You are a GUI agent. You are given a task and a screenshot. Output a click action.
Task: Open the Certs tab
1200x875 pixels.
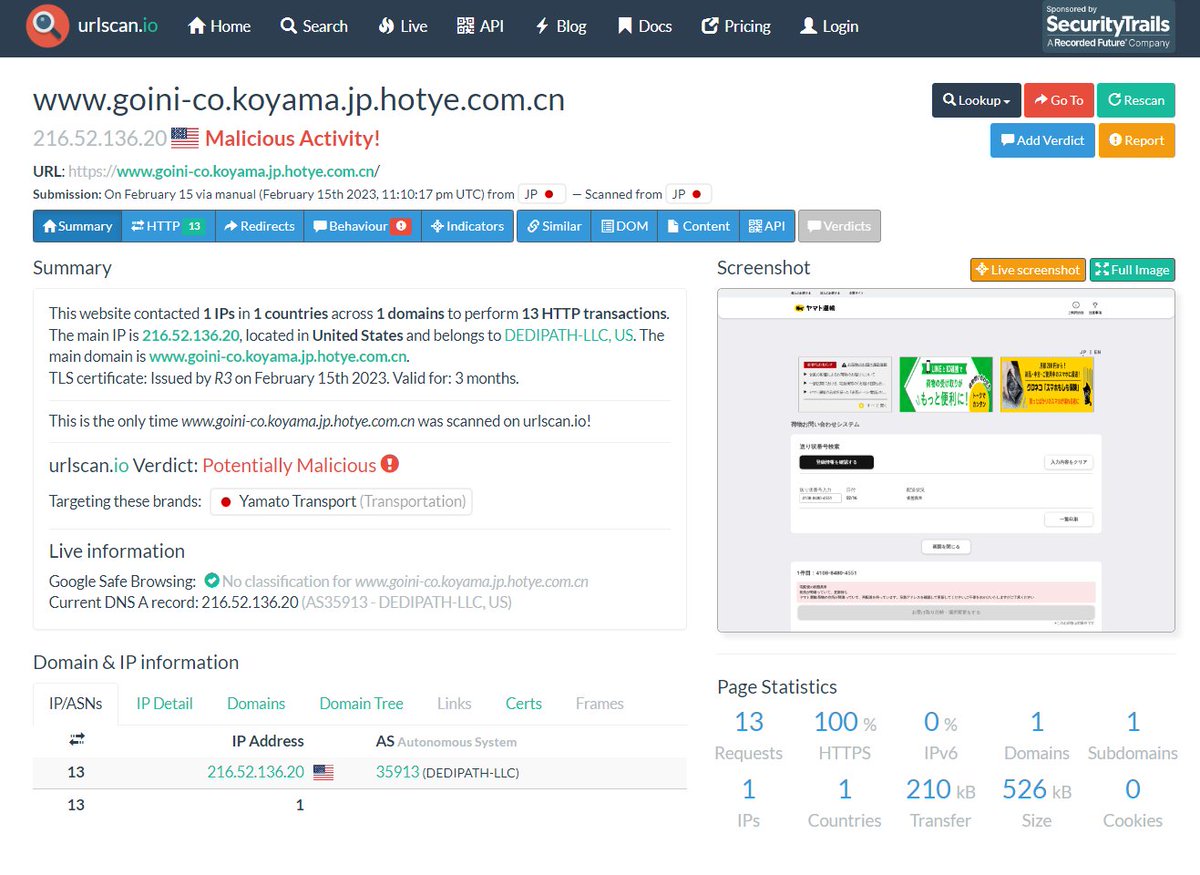[x=523, y=703]
